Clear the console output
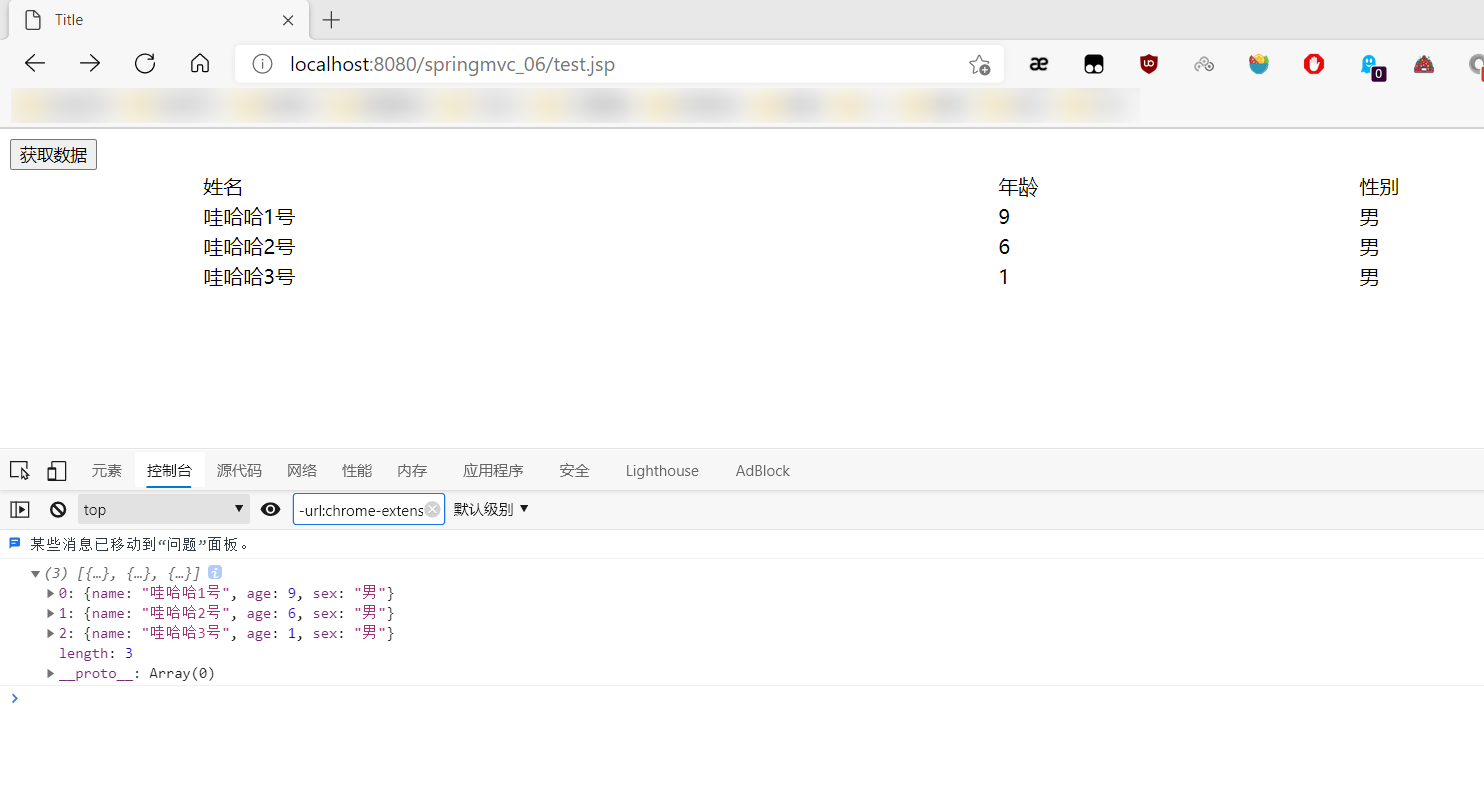This screenshot has width=1484, height=788. tap(58, 510)
